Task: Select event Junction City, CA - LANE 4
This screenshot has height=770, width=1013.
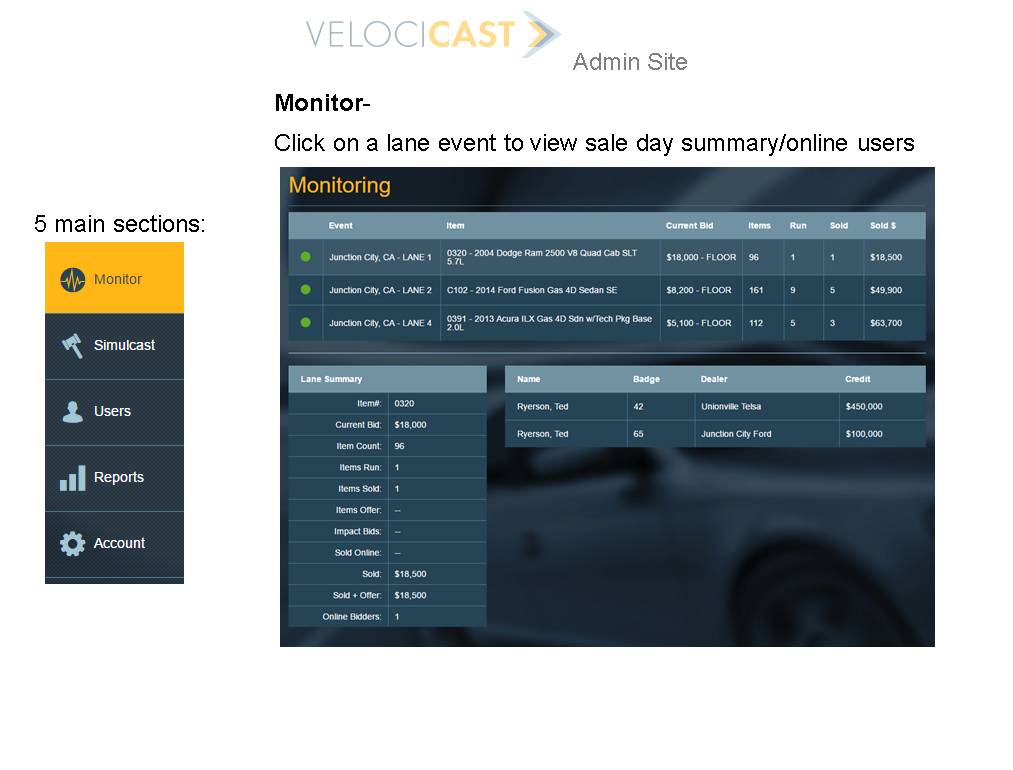Action: (x=380, y=323)
